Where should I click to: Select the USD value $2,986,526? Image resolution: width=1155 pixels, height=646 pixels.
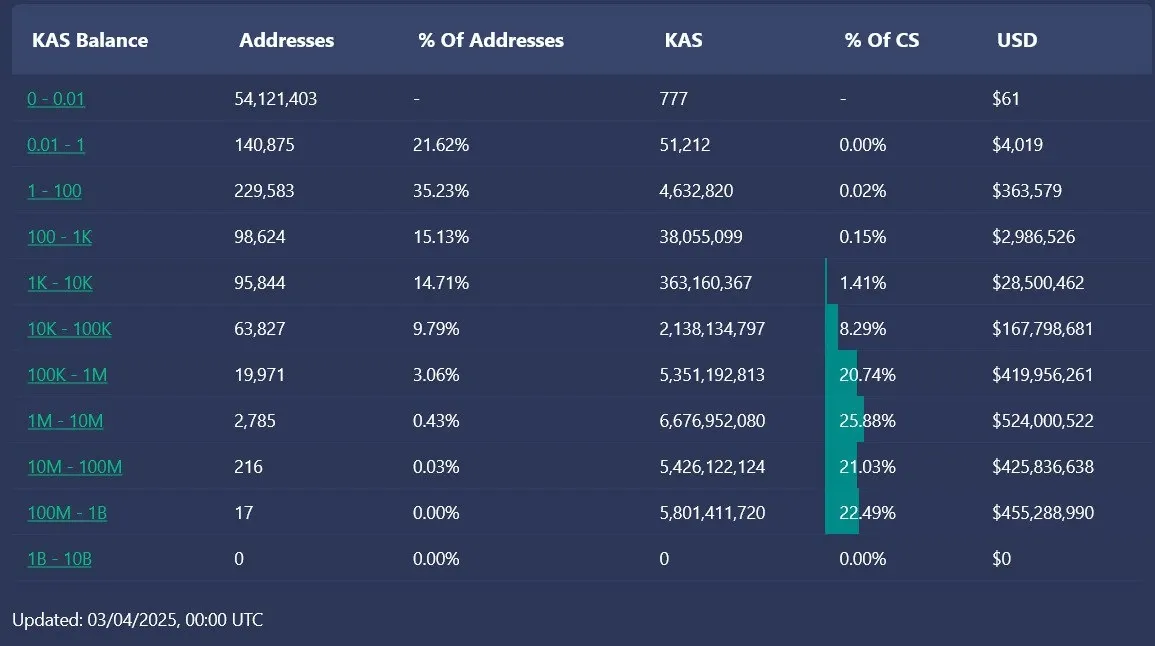click(x=1033, y=237)
